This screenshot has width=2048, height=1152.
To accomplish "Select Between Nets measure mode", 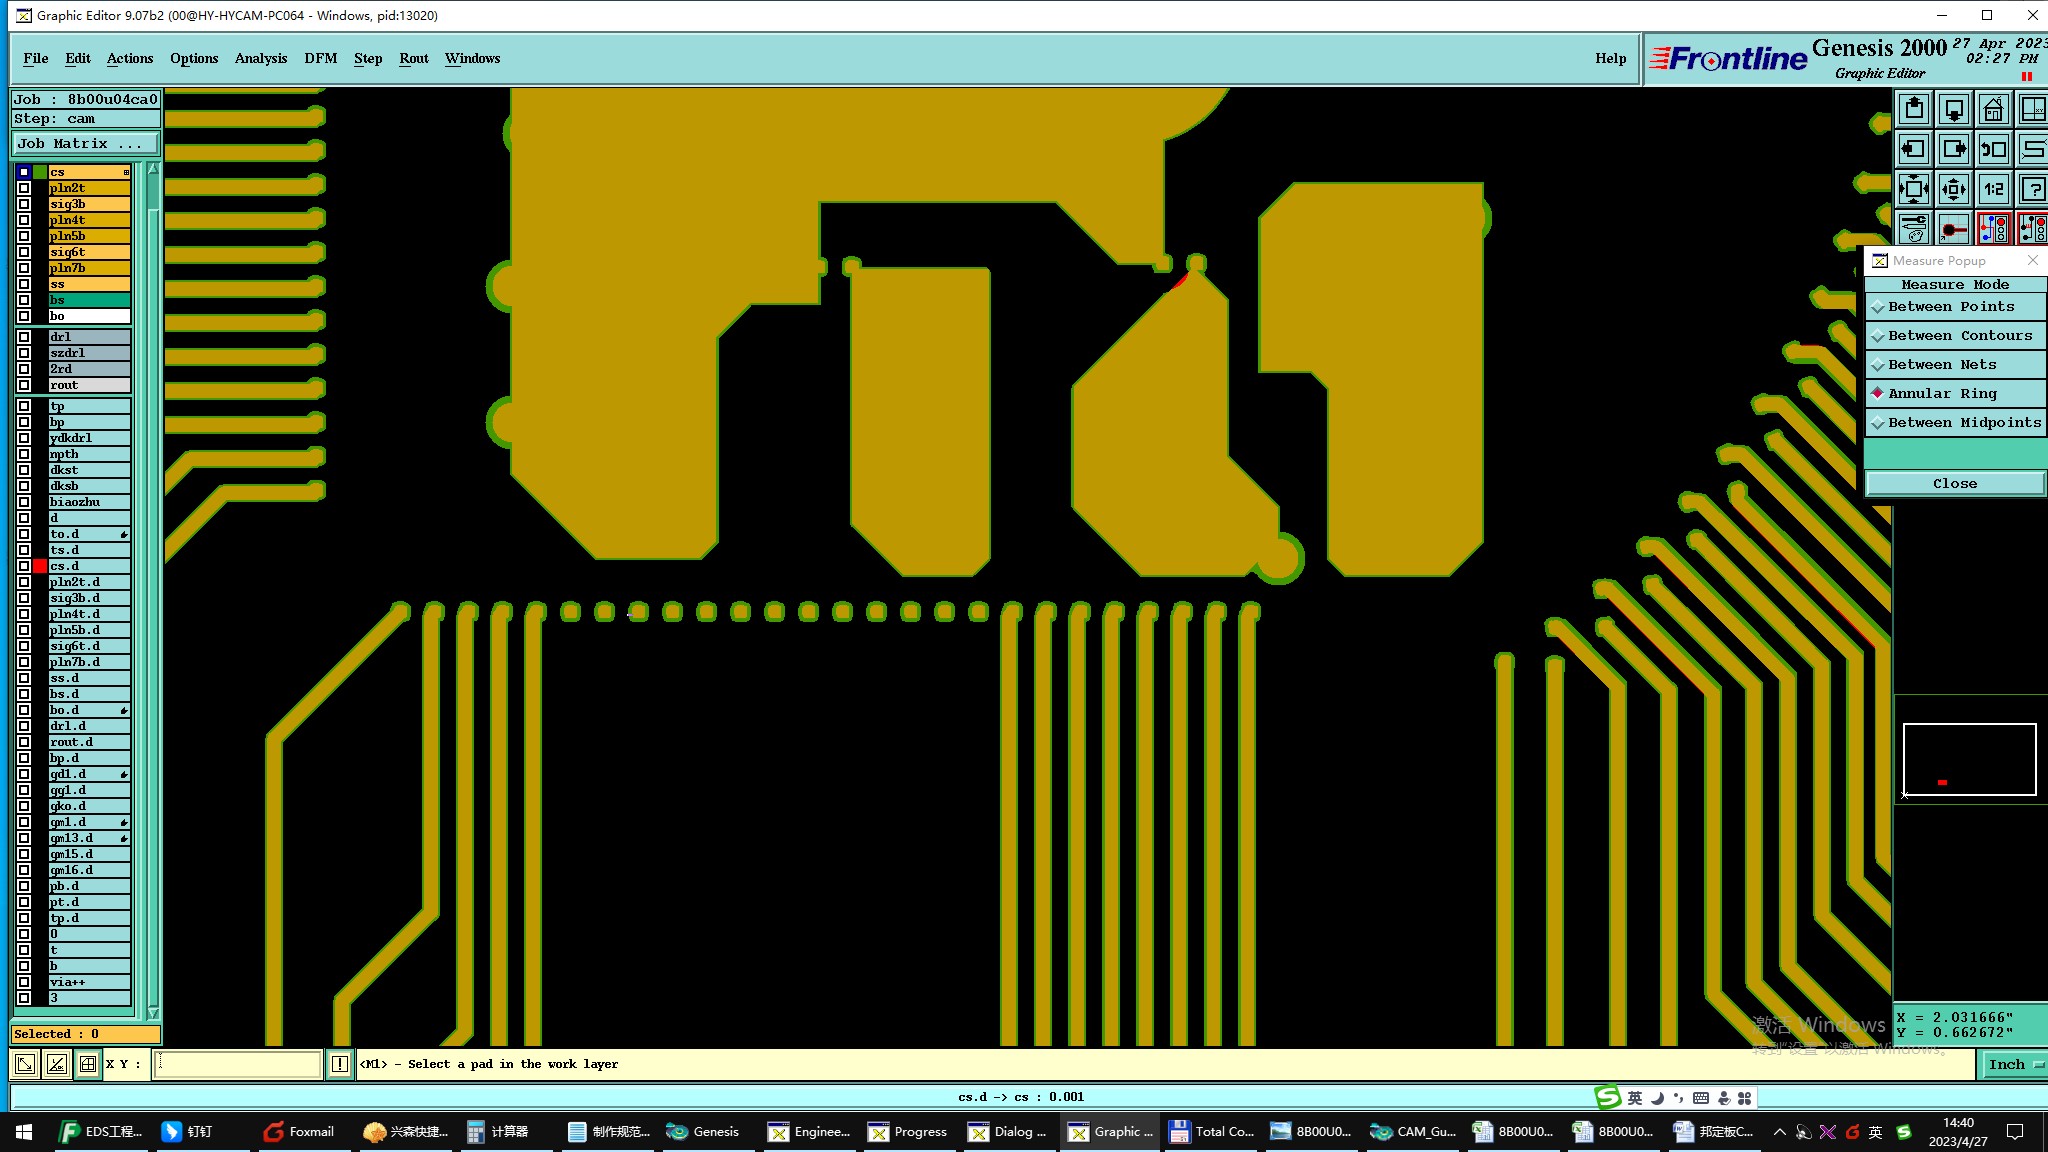I will click(x=1955, y=365).
